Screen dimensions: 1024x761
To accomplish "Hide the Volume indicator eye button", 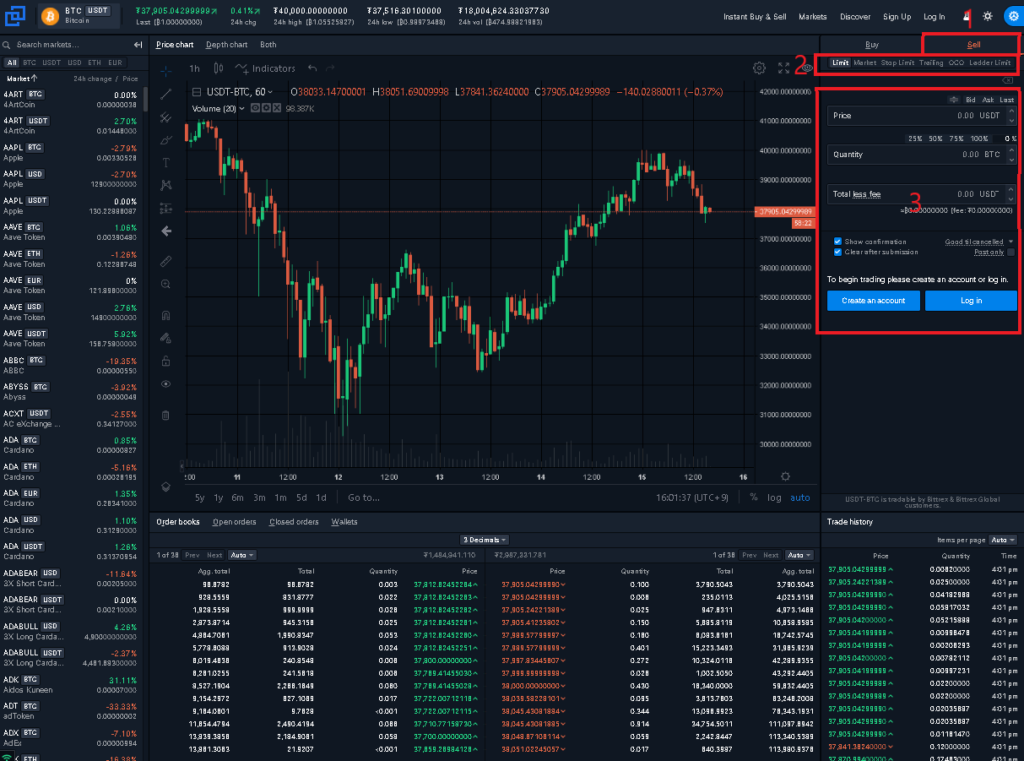I will (x=255, y=108).
